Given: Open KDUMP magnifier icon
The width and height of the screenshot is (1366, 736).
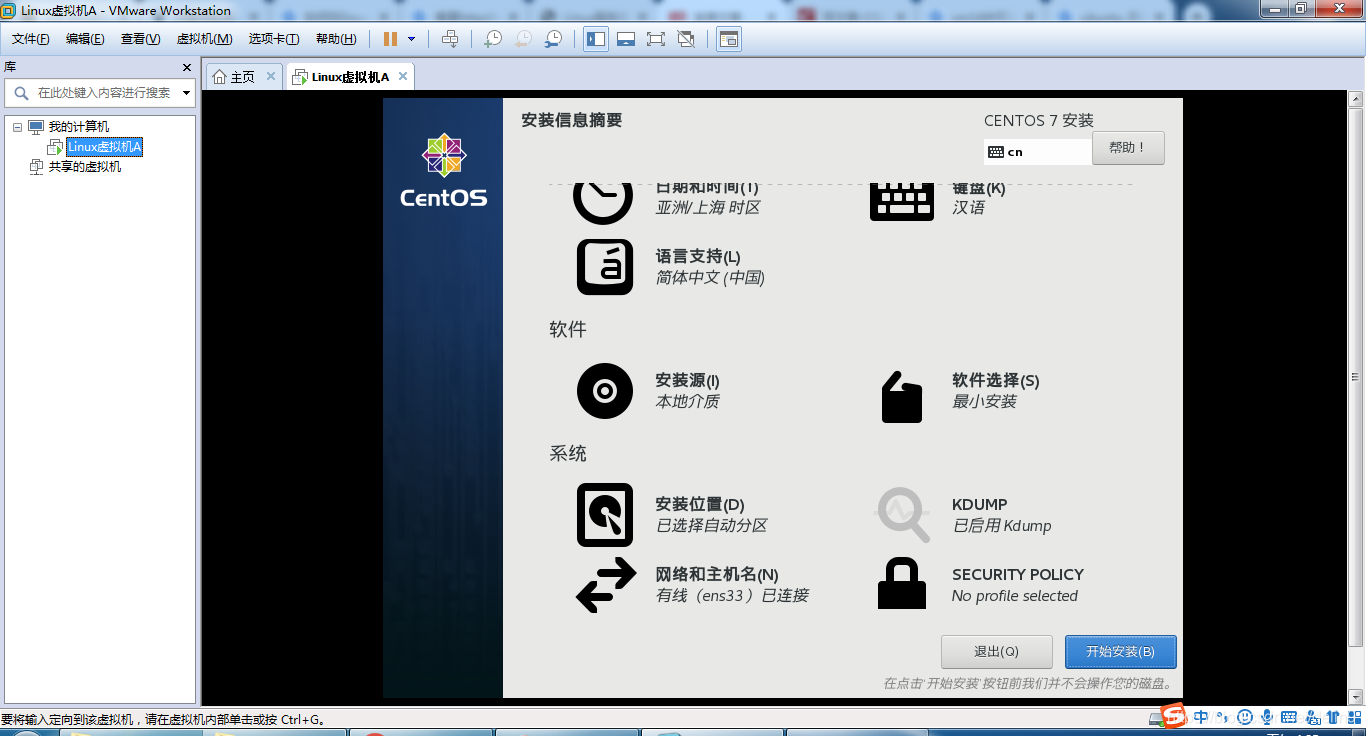Looking at the screenshot, I should coord(903,515).
